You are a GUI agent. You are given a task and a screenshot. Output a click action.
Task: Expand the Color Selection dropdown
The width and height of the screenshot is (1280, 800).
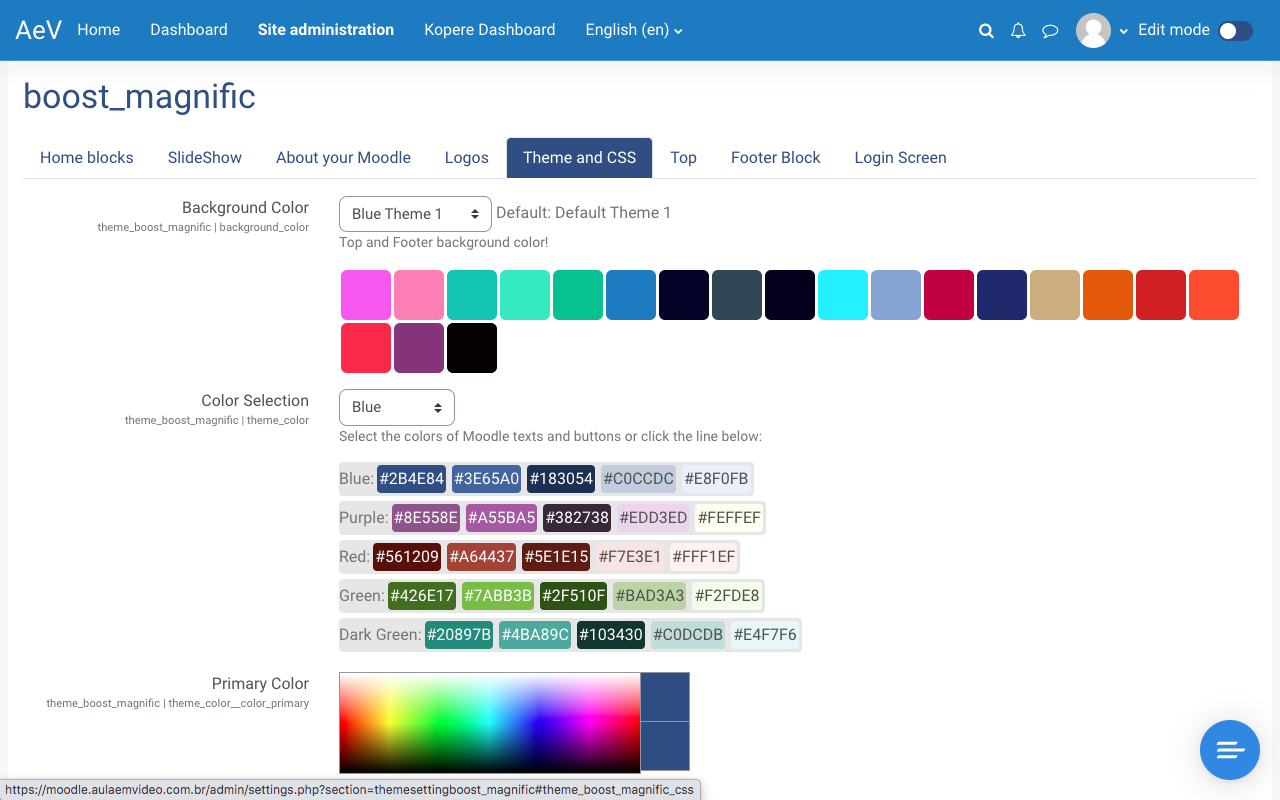coord(396,407)
